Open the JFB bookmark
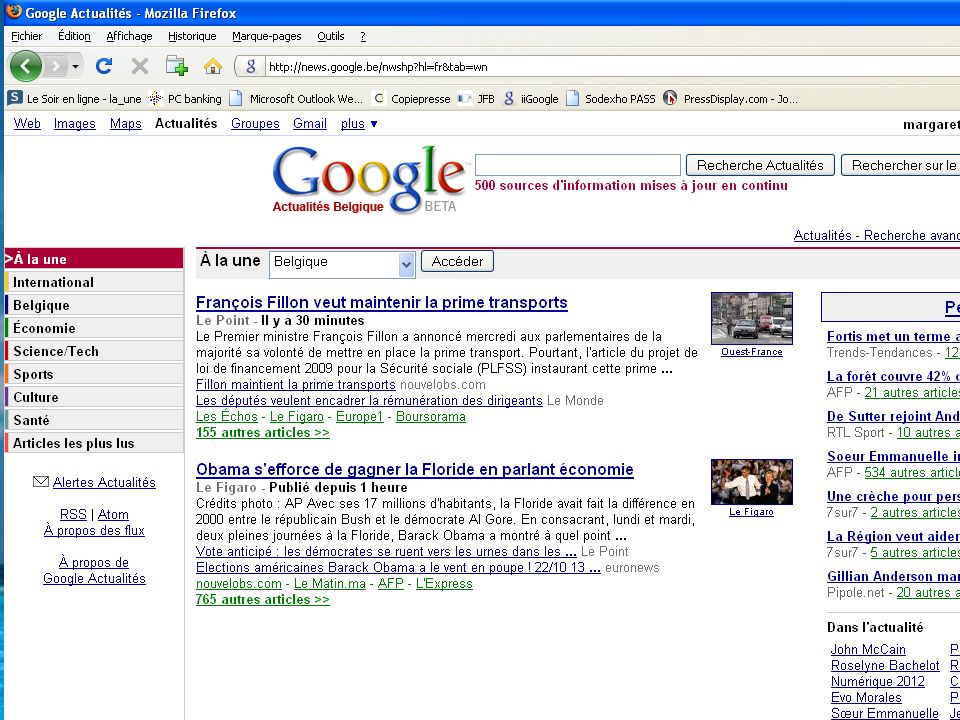The height and width of the screenshot is (720, 960). [x=476, y=99]
